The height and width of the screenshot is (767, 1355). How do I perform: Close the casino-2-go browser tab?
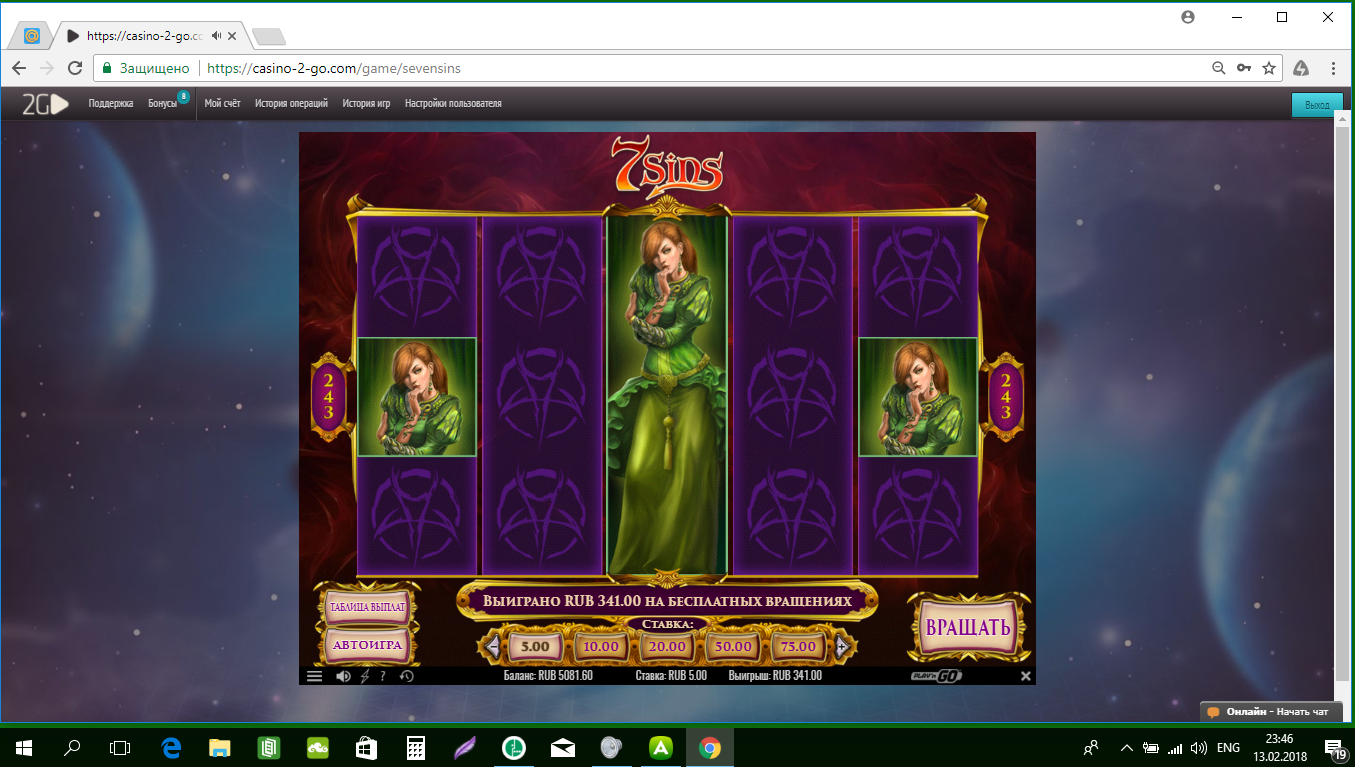234,35
